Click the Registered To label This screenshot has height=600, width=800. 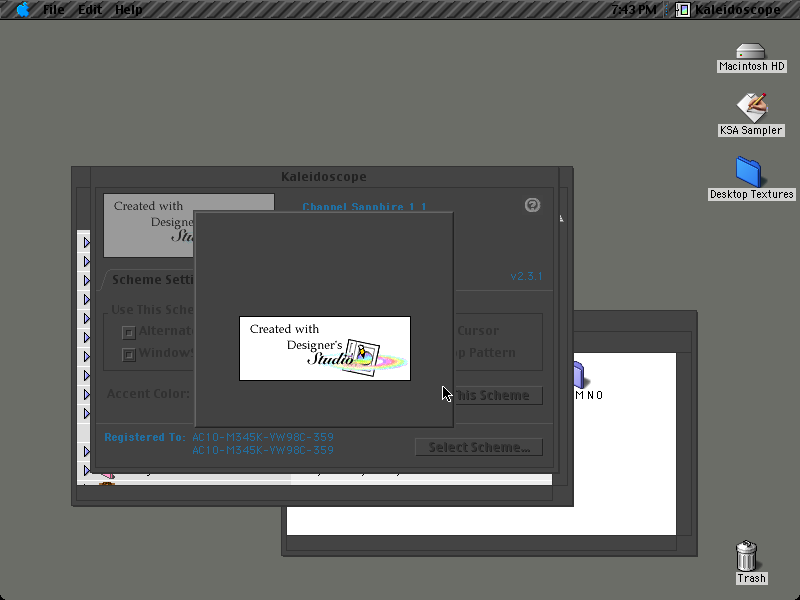(145, 437)
